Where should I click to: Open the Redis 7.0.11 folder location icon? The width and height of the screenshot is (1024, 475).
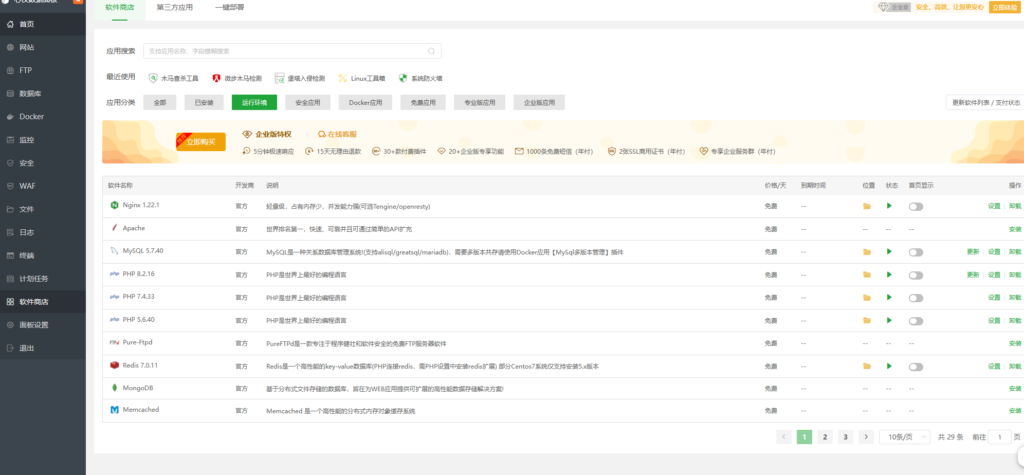tap(867, 367)
